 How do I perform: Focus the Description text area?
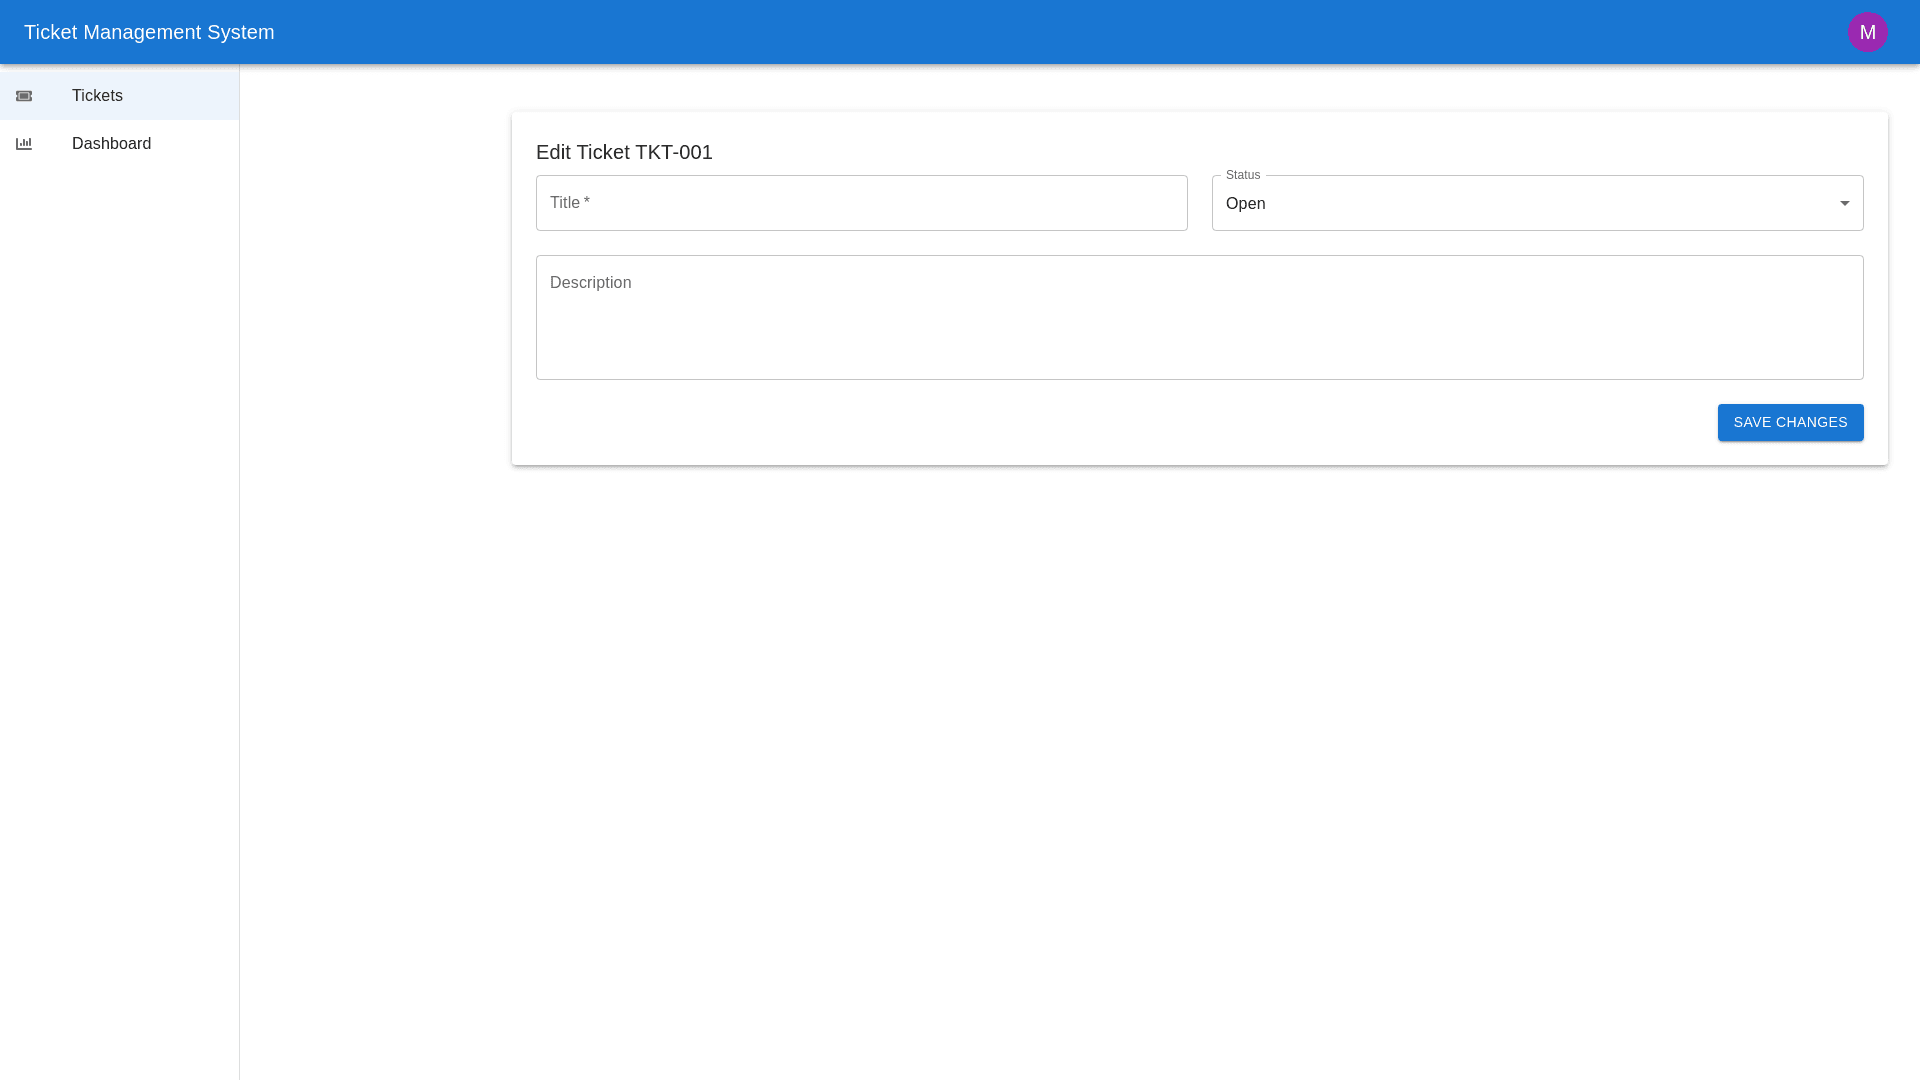[x=1198, y=316]
